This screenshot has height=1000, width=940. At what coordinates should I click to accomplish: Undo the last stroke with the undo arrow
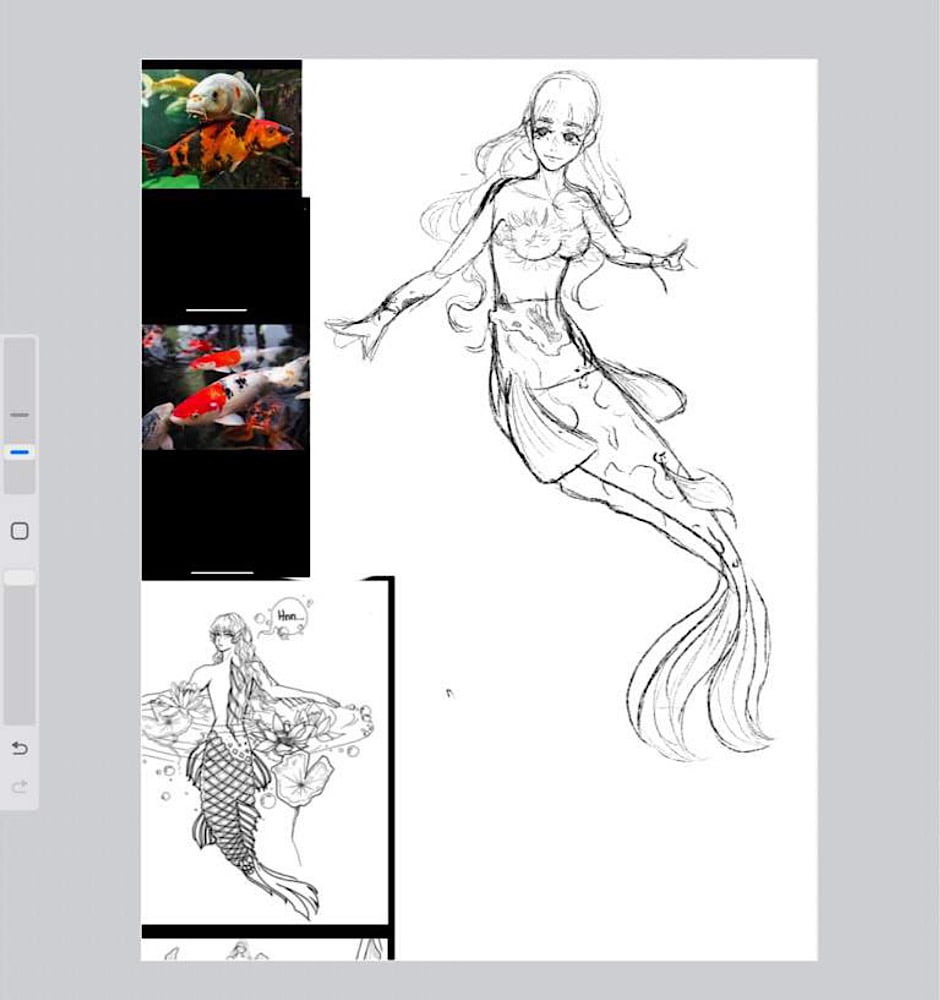click(19, 749)
